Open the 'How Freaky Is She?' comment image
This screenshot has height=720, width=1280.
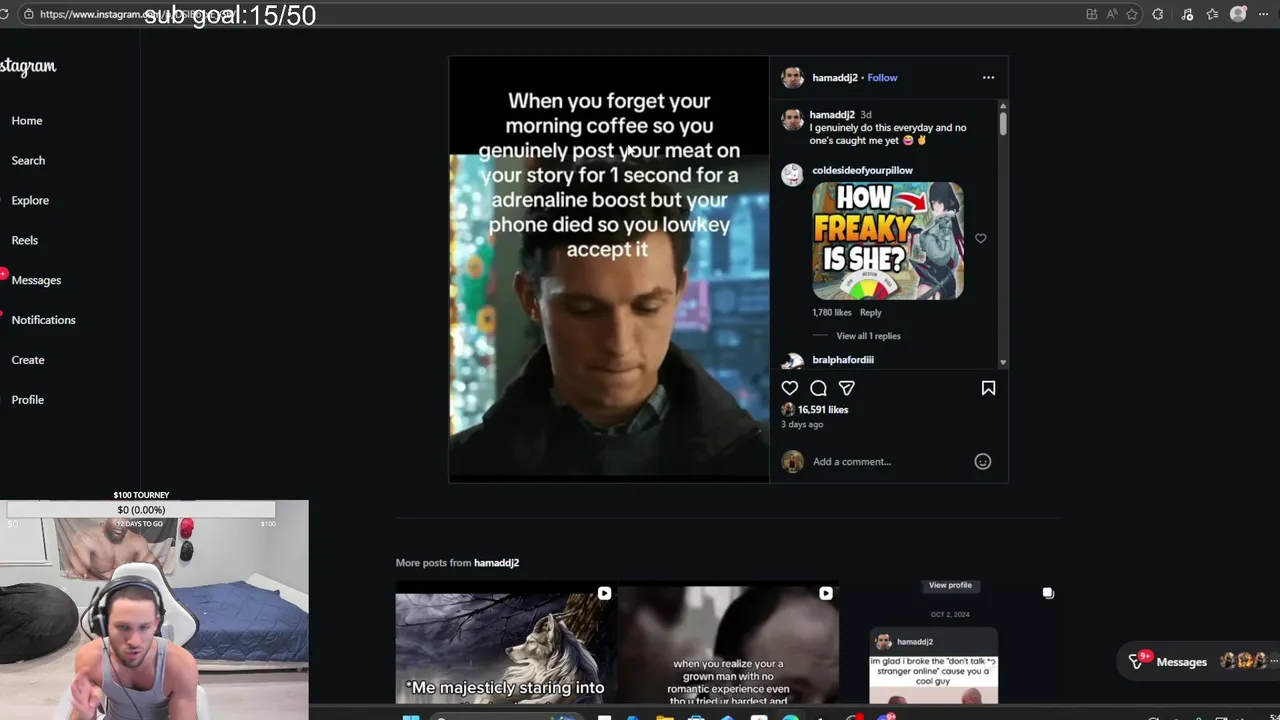point(888,240)
